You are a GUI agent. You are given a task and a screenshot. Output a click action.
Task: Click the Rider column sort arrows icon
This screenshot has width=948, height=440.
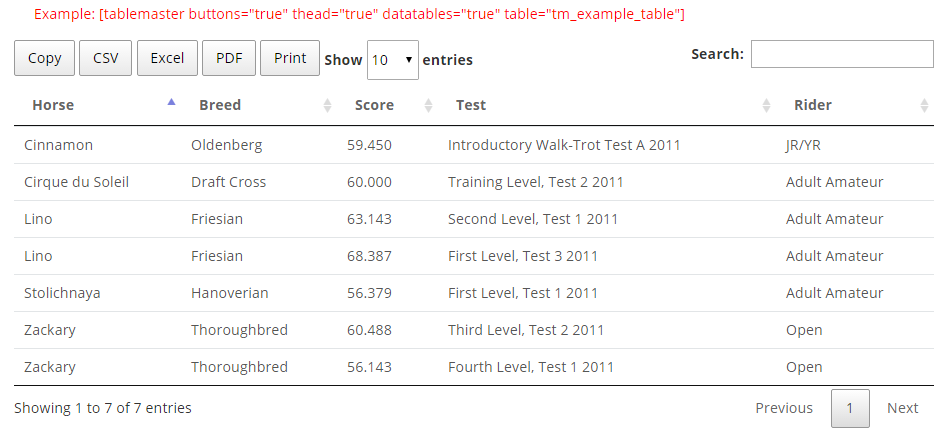pos(924,106)
